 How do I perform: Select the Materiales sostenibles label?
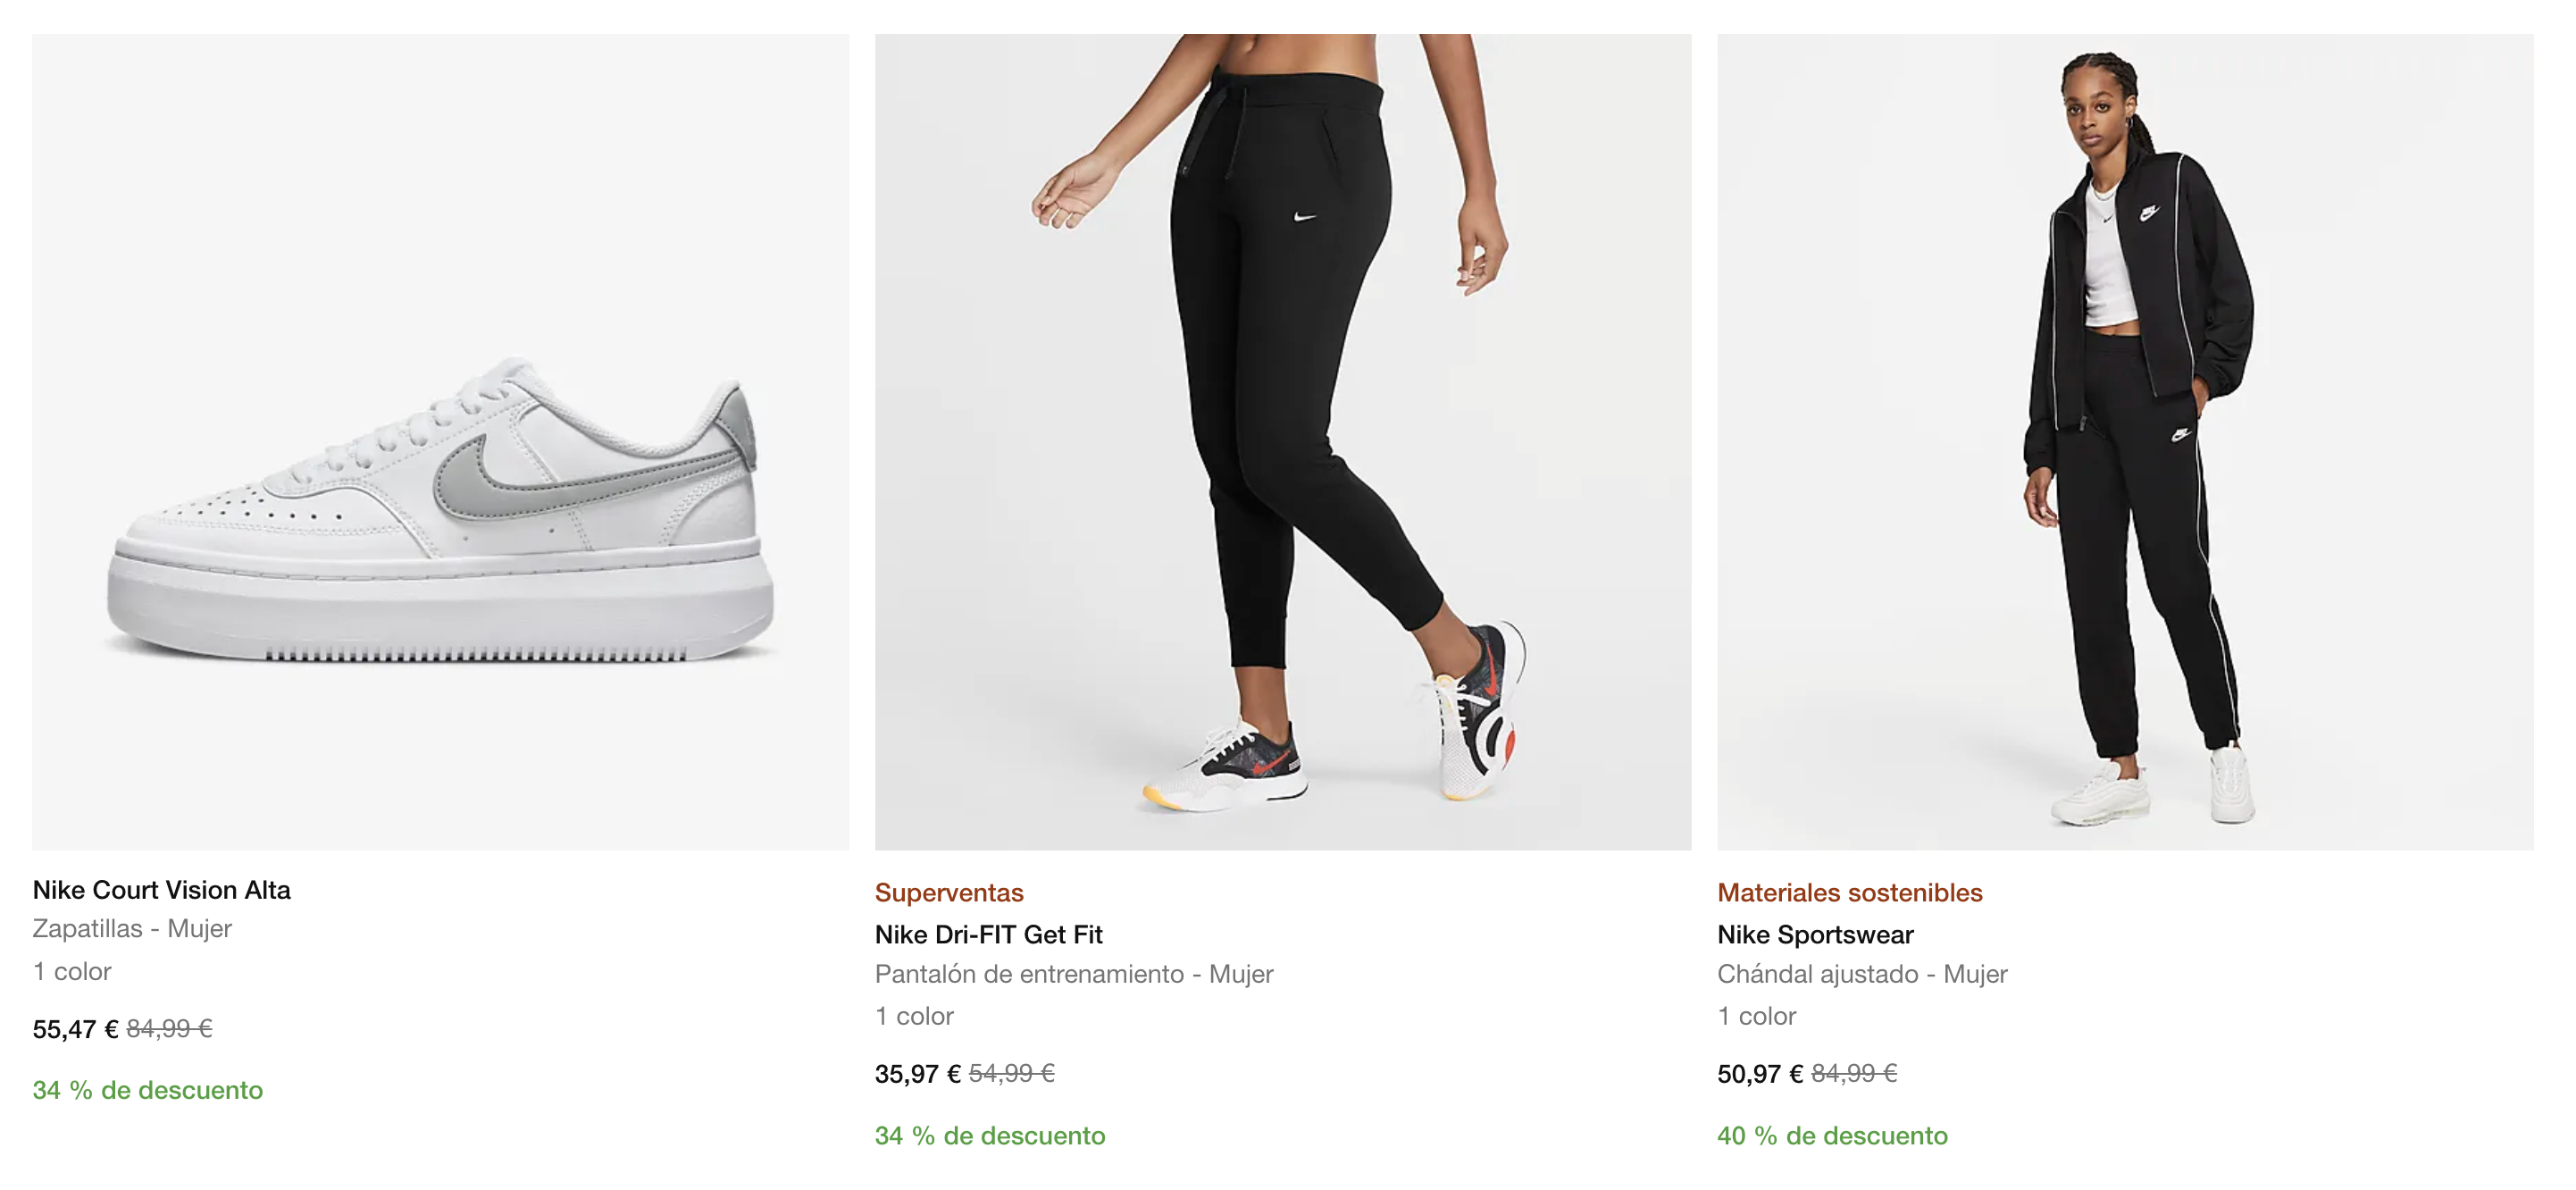coord(1849,892)
